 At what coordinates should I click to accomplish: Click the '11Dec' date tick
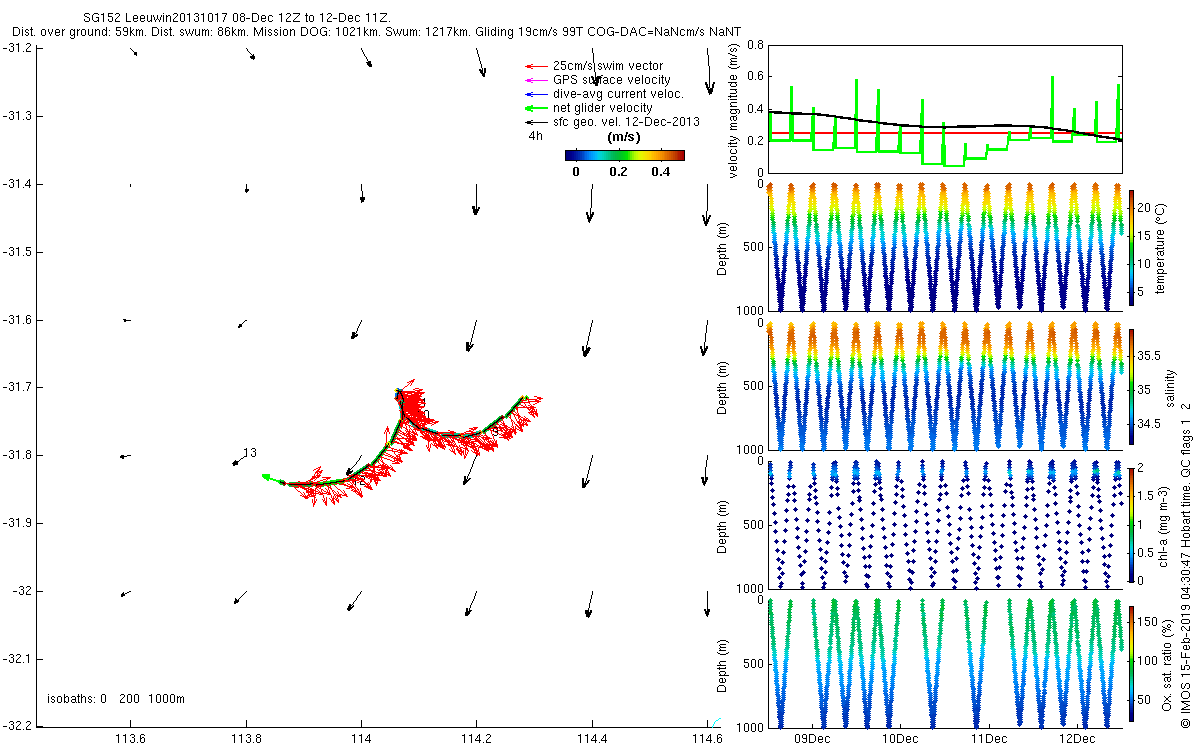[987, 739]
